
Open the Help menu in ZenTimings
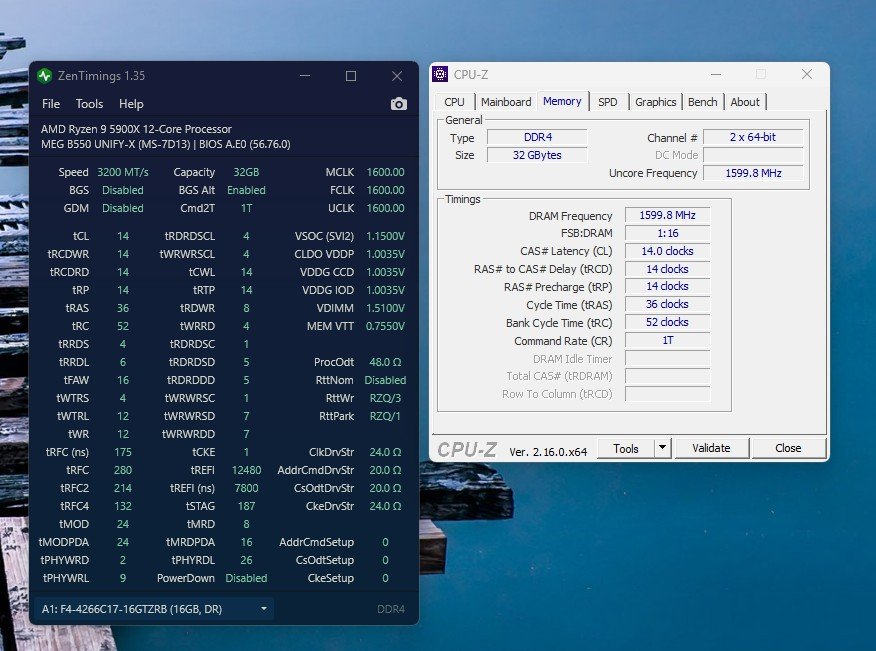pyautogui.click(x=131, y=104)
